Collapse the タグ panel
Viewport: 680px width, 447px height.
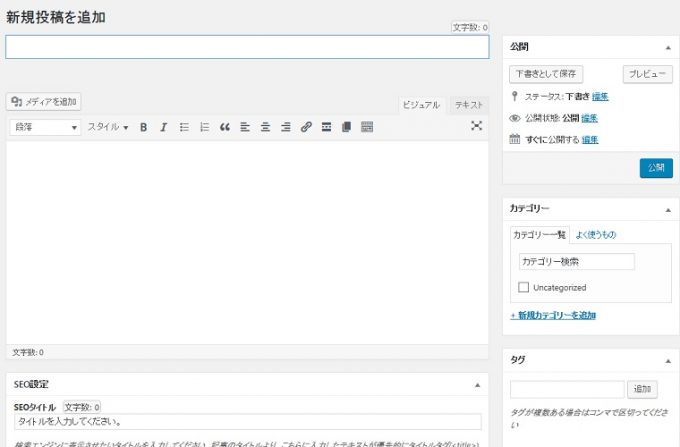point(668,361)
